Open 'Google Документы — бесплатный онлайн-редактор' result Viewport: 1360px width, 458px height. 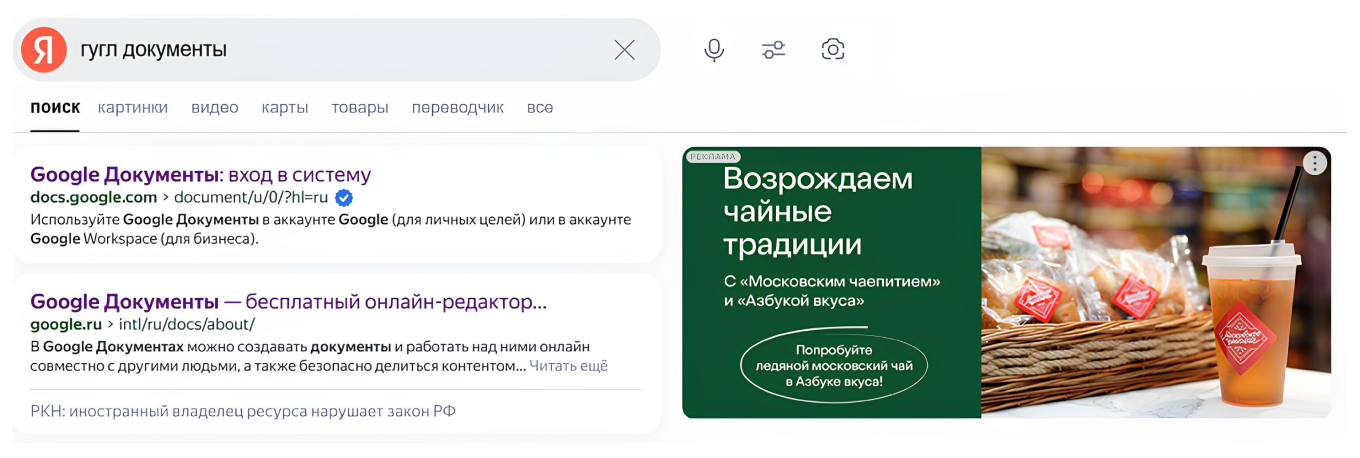(289, 301)
